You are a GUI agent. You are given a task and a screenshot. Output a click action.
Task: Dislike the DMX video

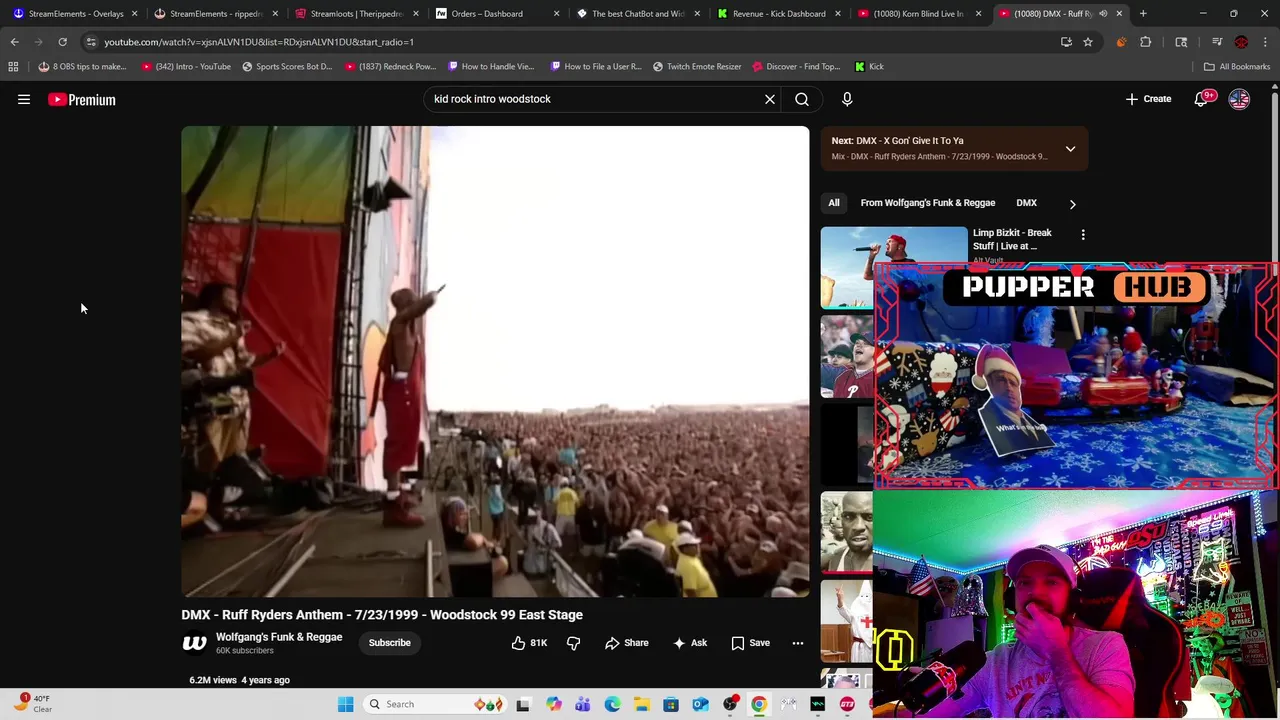tap(573, 643)
